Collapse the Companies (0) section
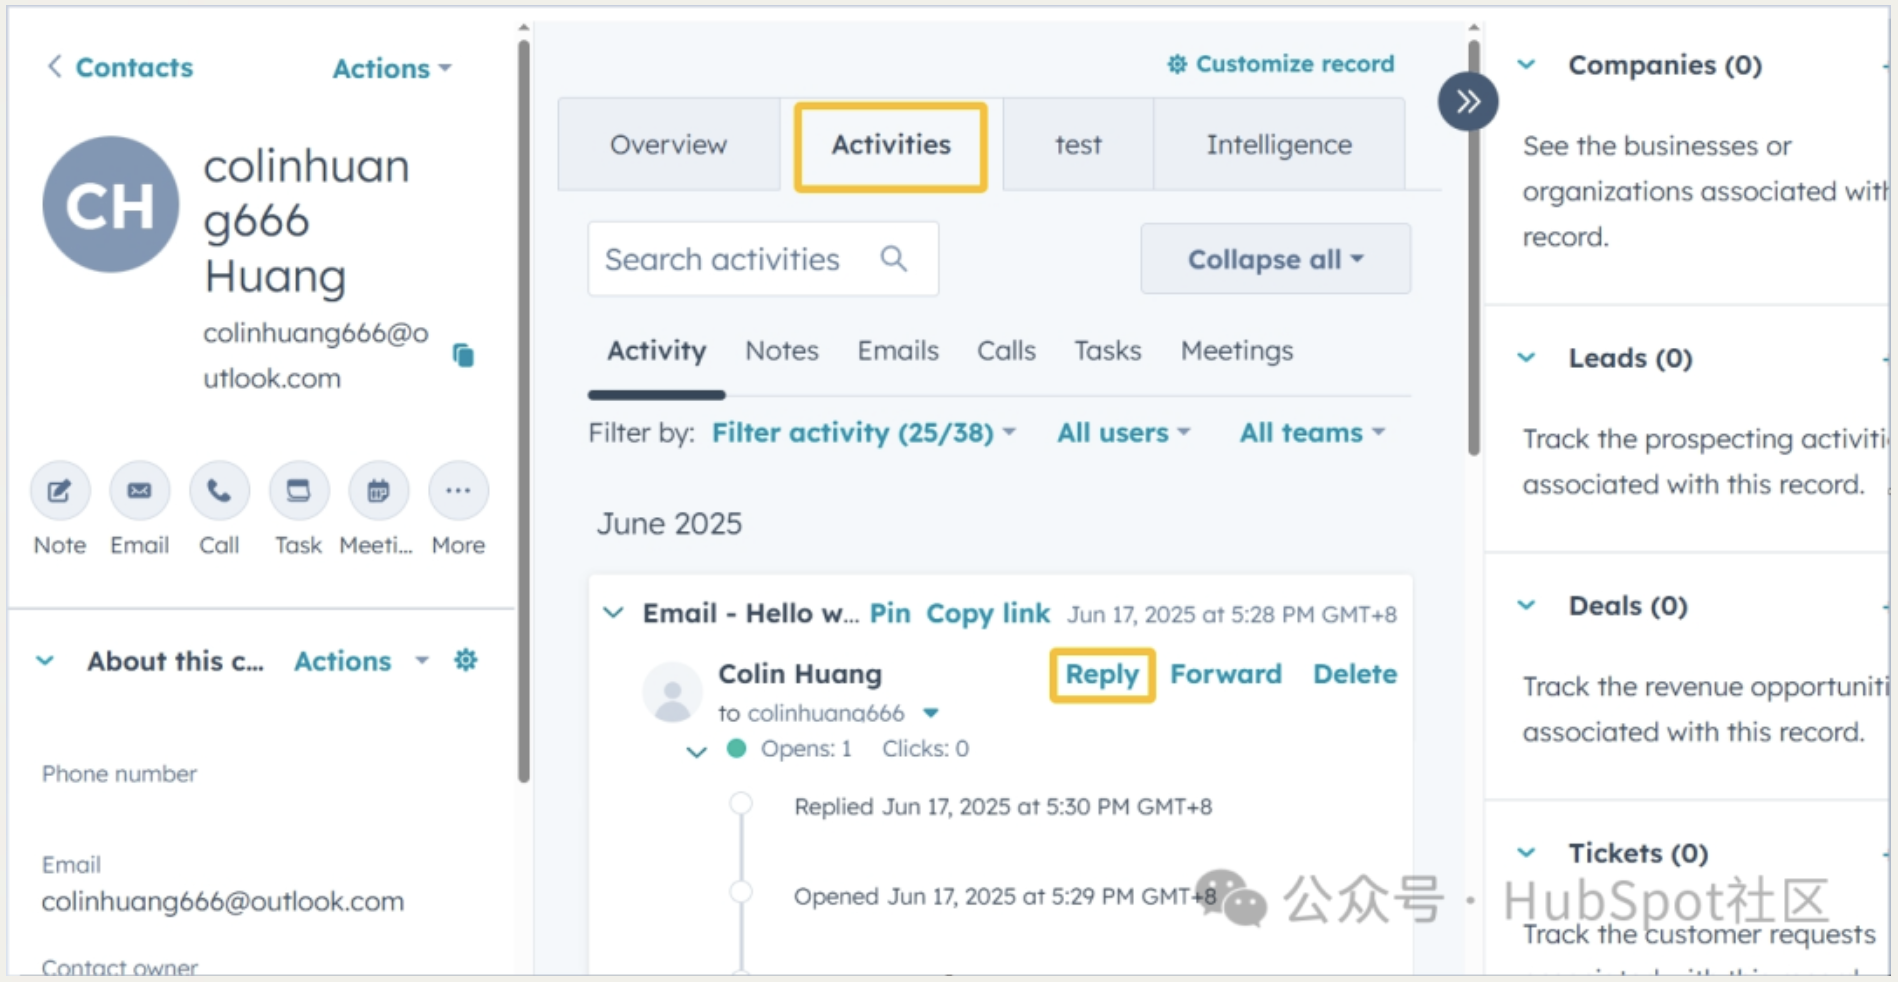1898x982 pixels. click(x=1526, y=65)
